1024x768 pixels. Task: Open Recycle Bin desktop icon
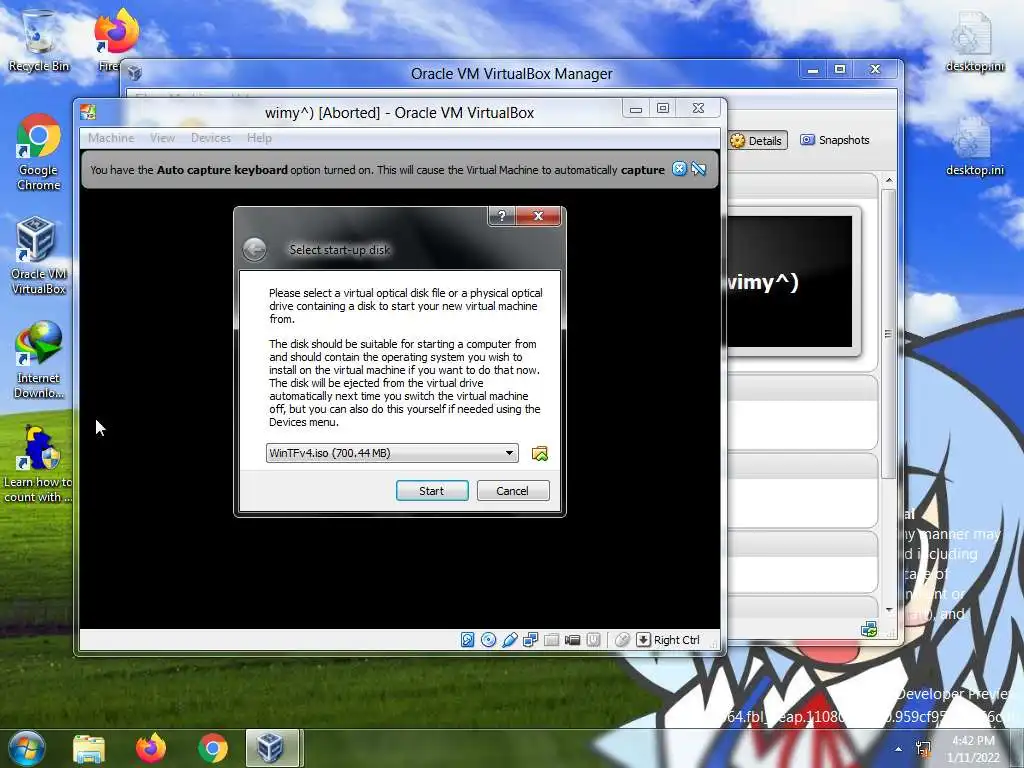click(39, 40)
